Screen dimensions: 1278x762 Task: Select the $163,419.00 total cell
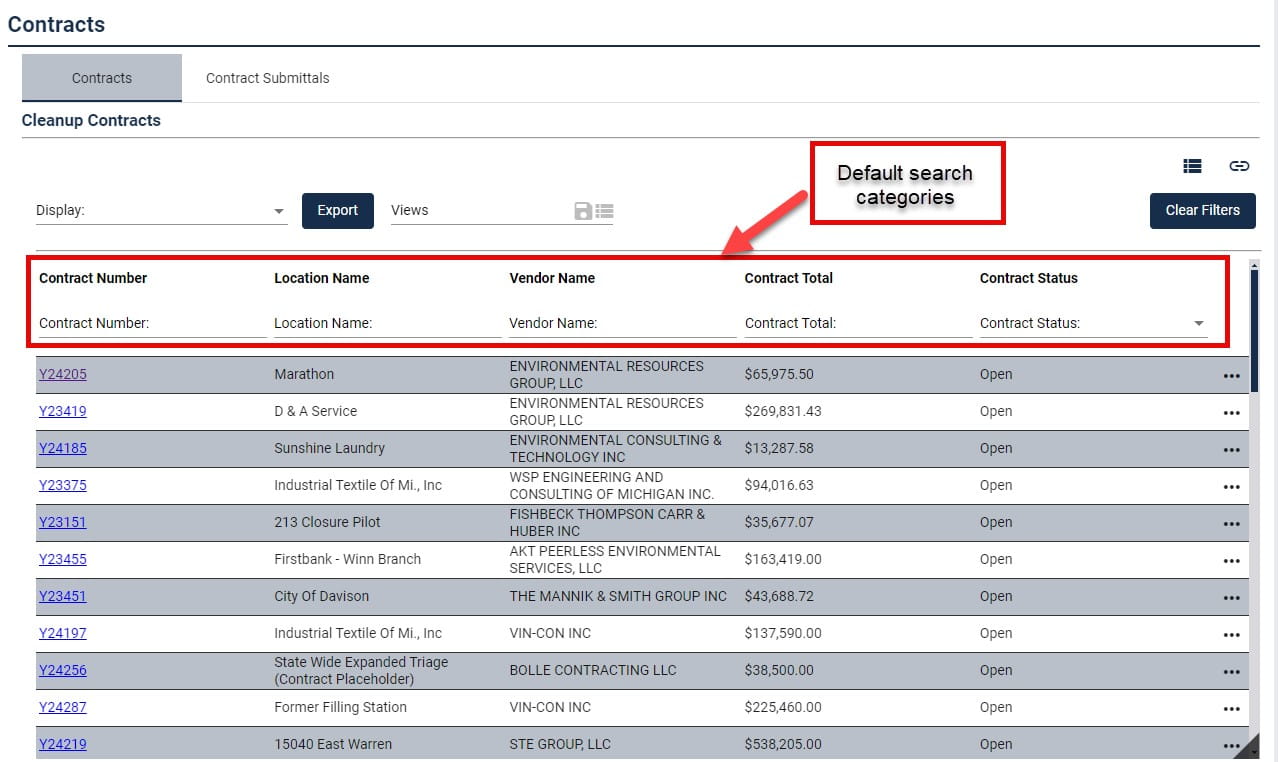tap(783, 559)
